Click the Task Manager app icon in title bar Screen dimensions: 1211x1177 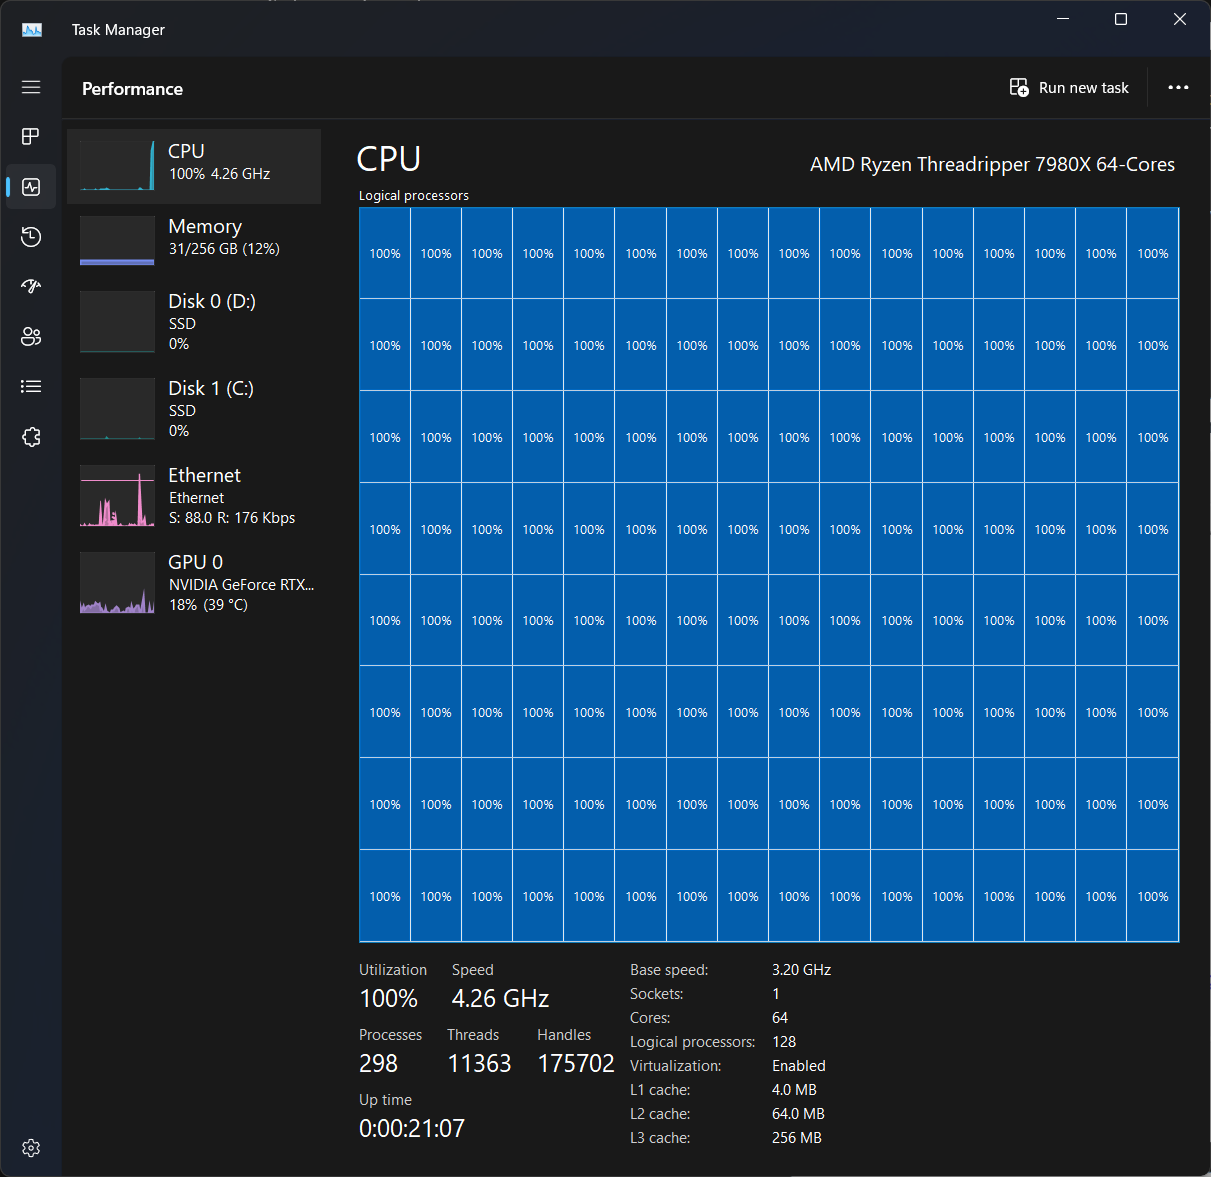coord(32,30)
